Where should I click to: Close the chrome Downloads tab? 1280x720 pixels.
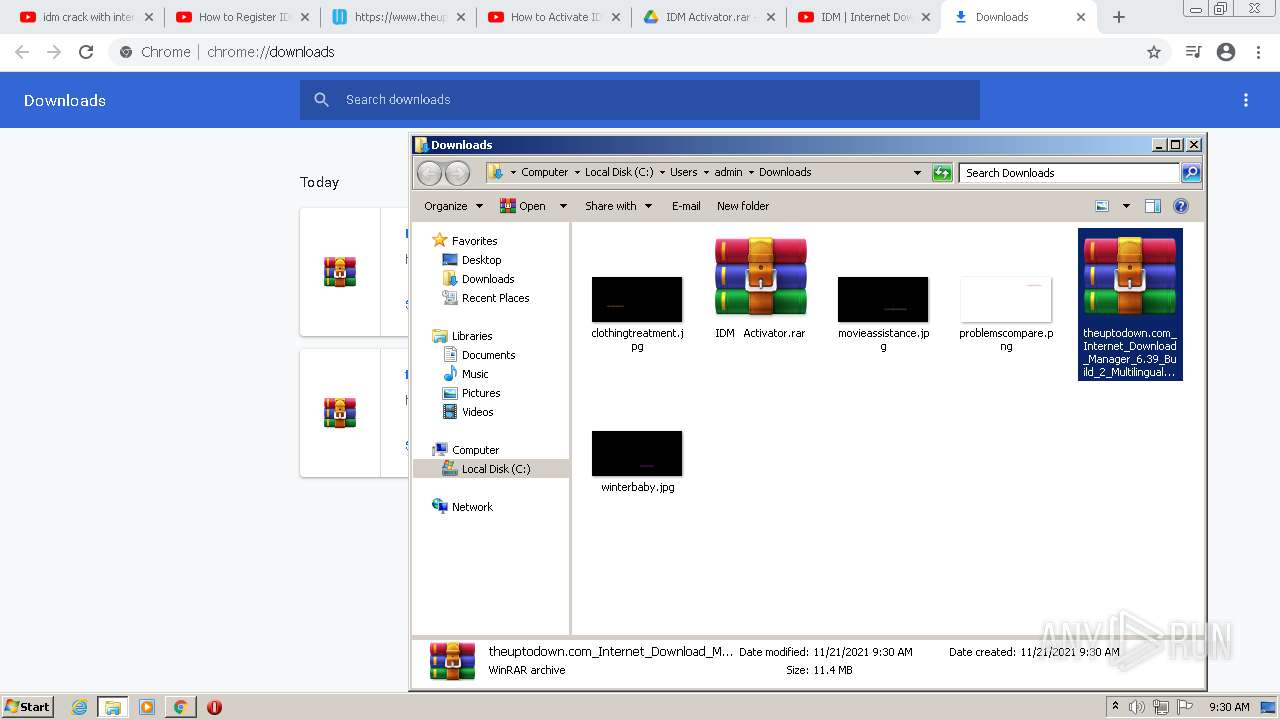(1081, 17)
